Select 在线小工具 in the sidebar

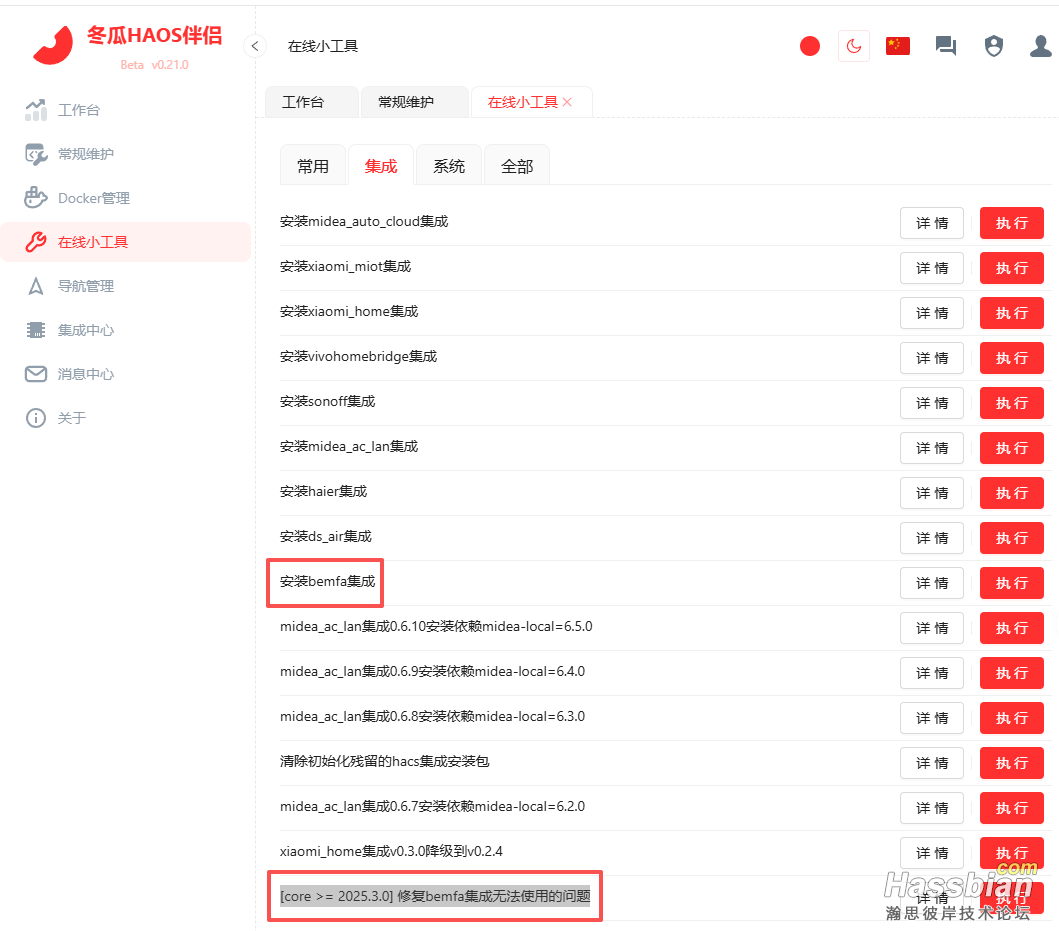(x=126, y=242)
